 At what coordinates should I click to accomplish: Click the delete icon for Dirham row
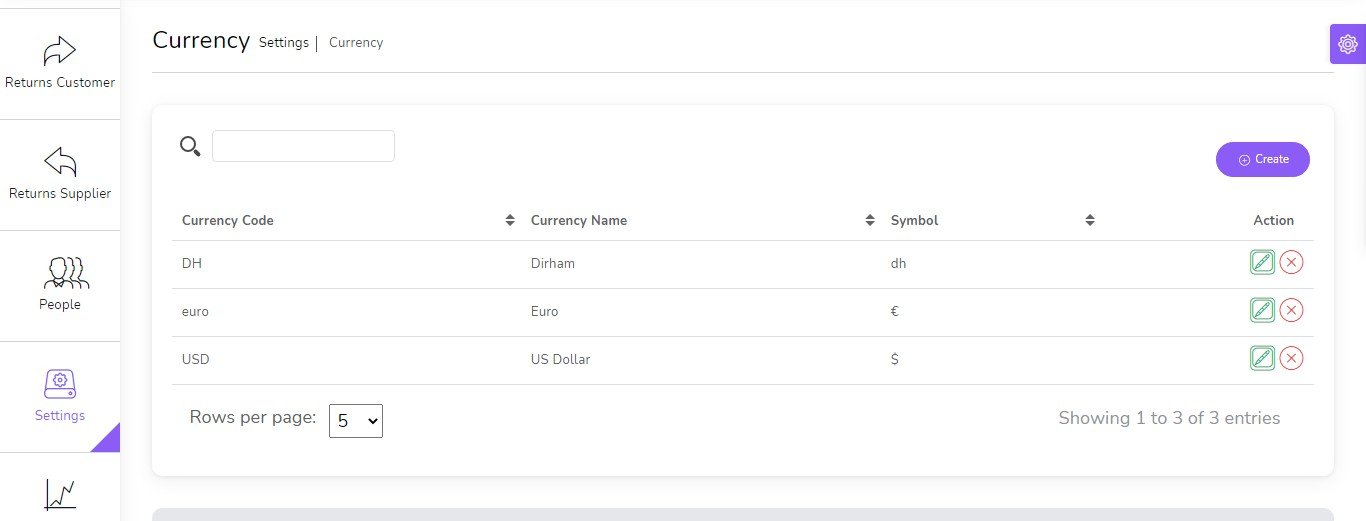click(x=1291, y=263)
